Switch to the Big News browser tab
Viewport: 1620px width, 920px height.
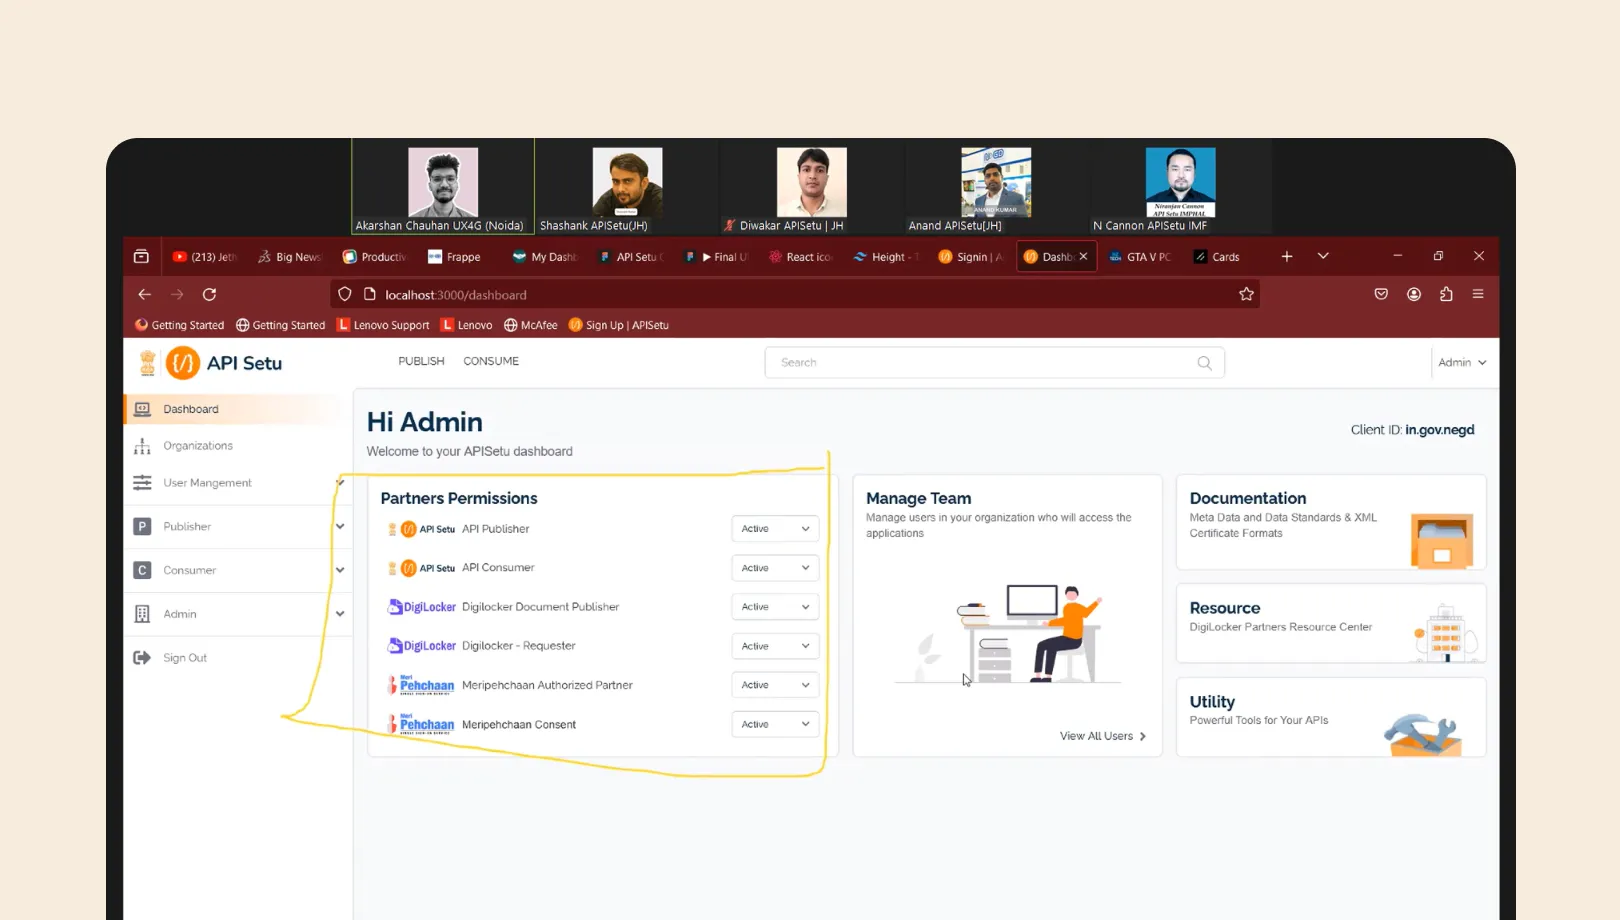(x=289, y=257)
